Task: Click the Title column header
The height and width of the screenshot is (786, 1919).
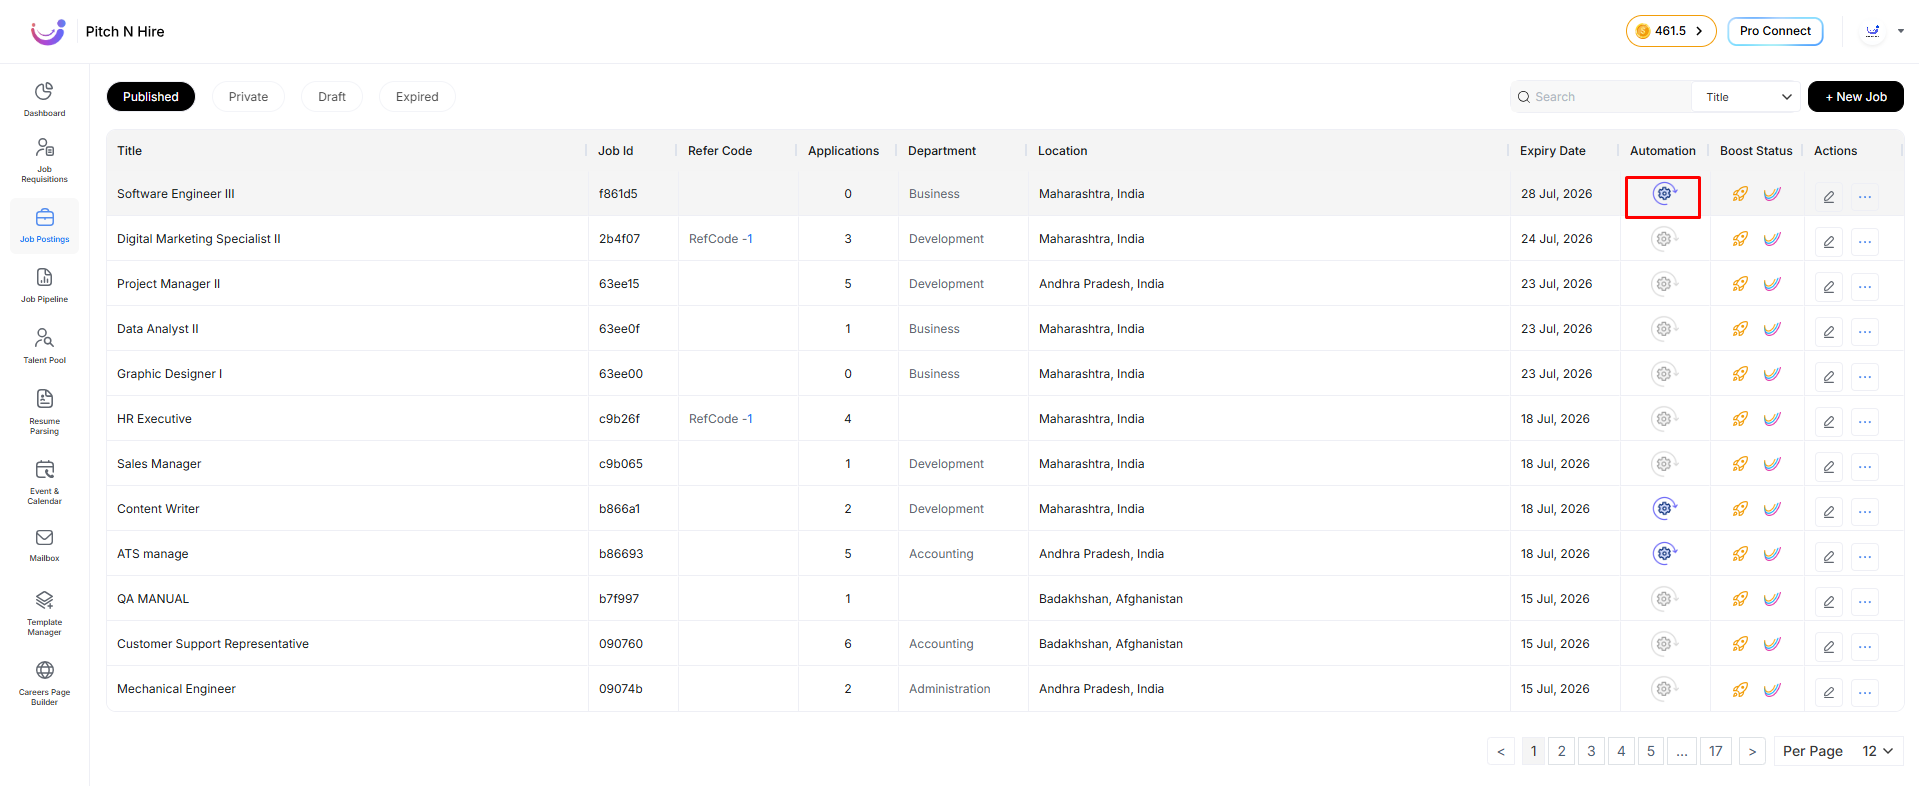Action: tap(129, 151)
